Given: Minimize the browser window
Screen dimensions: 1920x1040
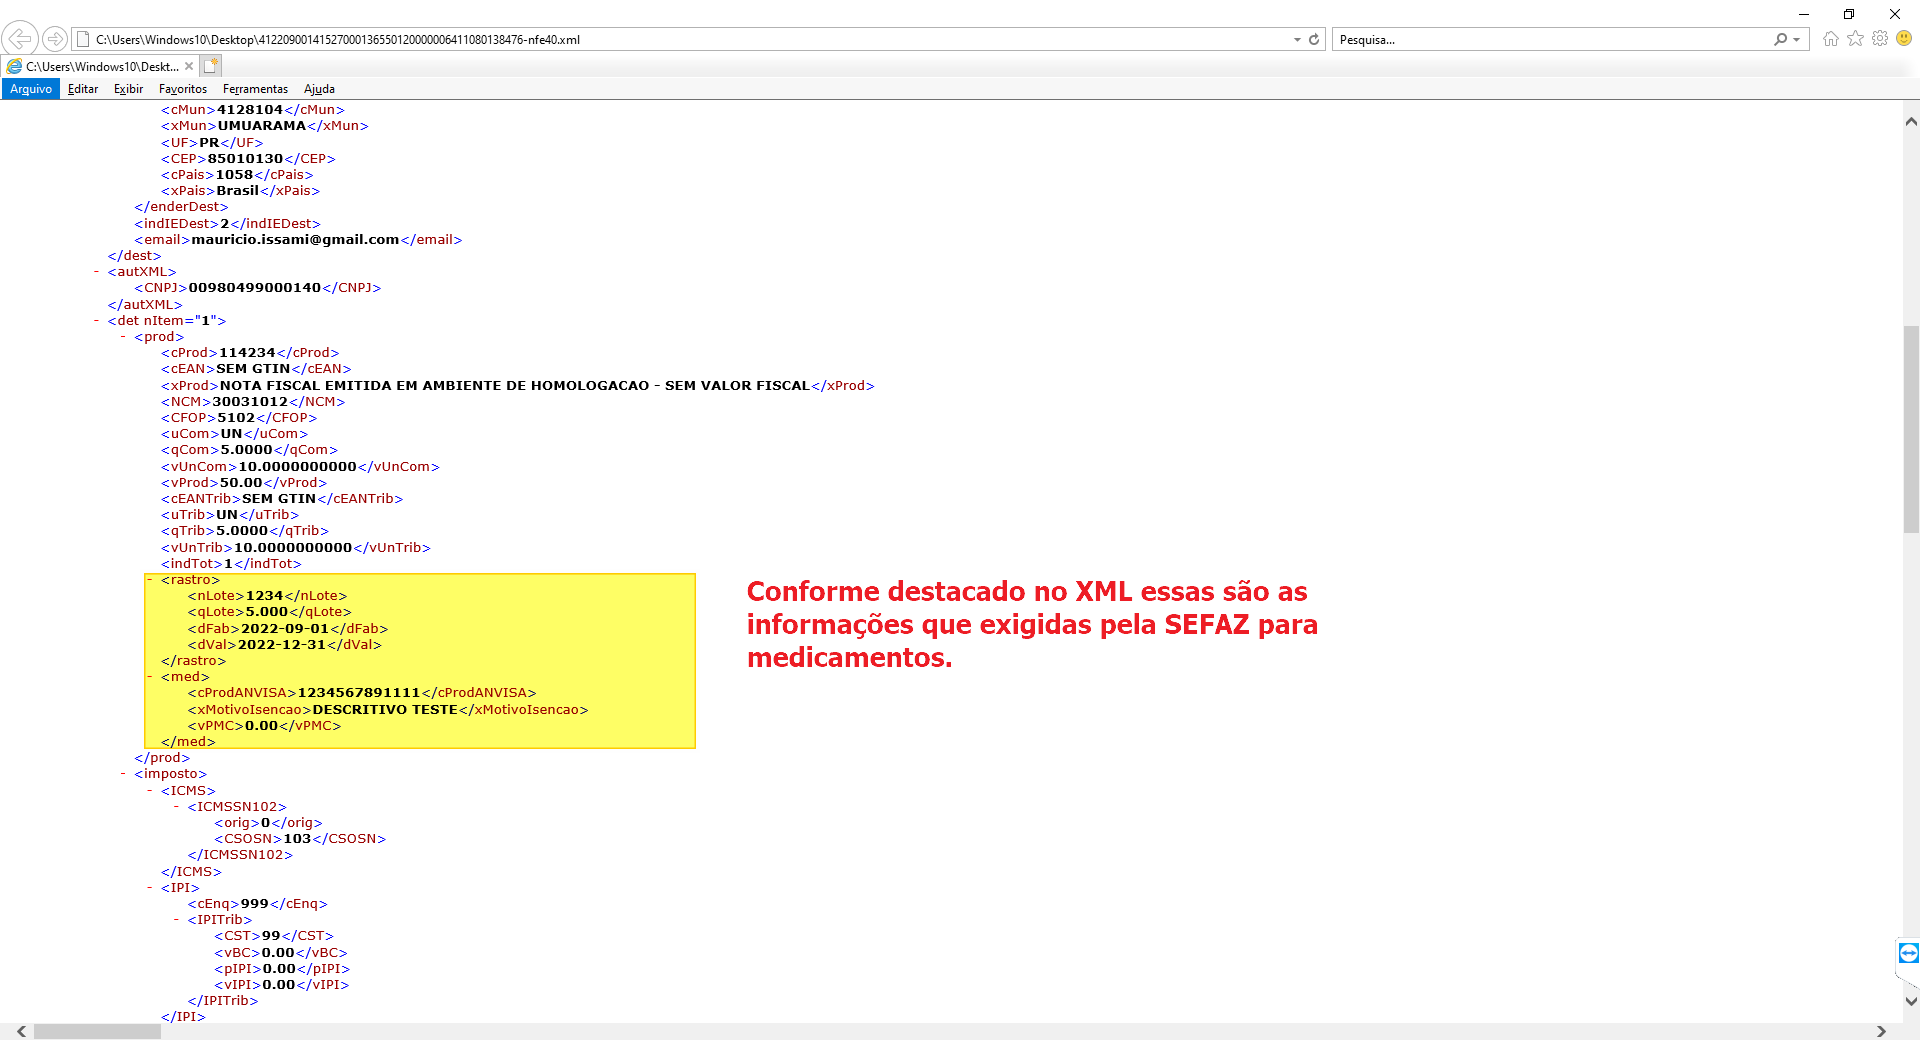Looking at the screenshot, I should point(1804,14).
